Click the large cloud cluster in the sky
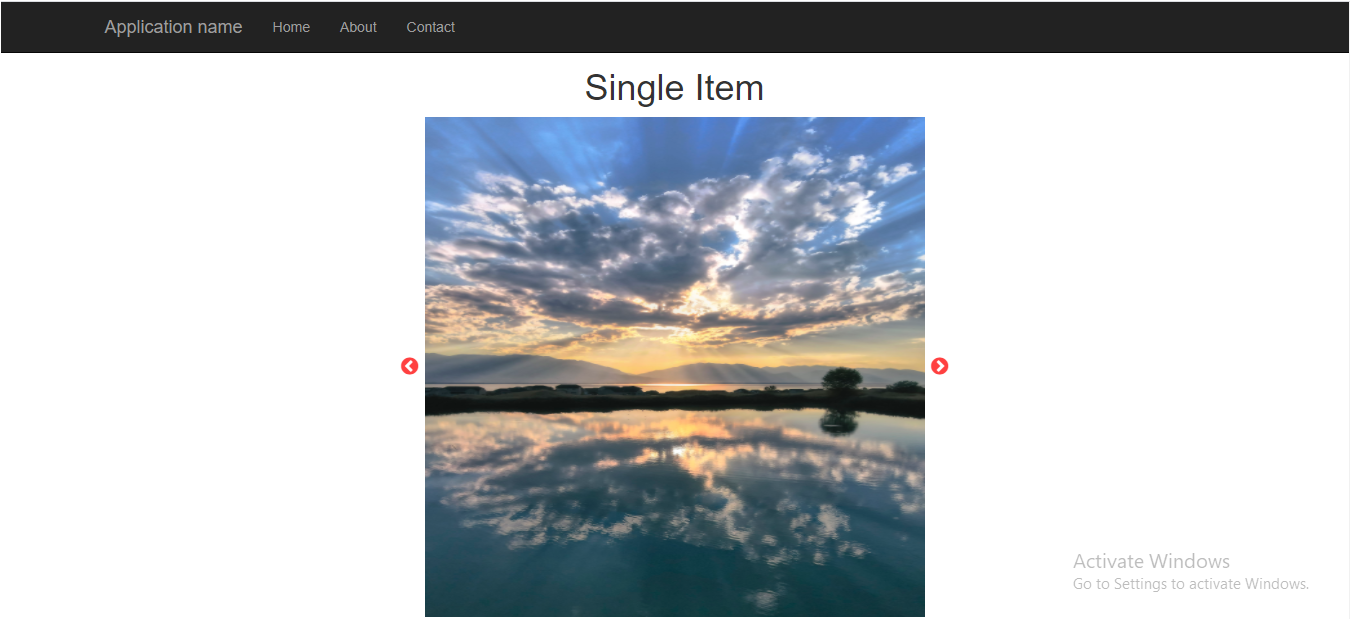This screenshot has width=1351, height=620. [x=660, y=240]
